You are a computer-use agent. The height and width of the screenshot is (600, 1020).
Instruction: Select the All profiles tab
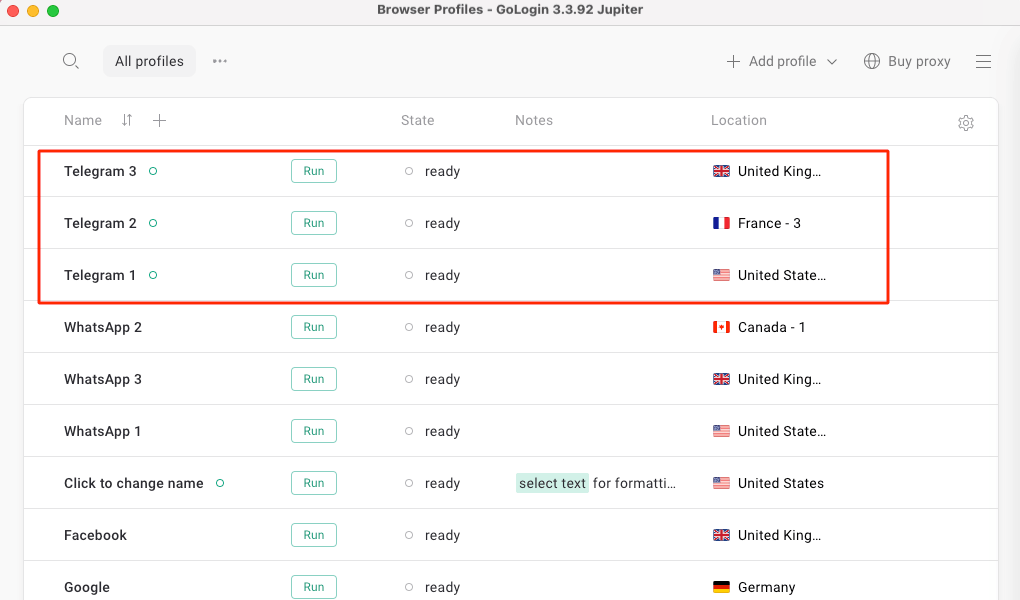tap(149, 61)
